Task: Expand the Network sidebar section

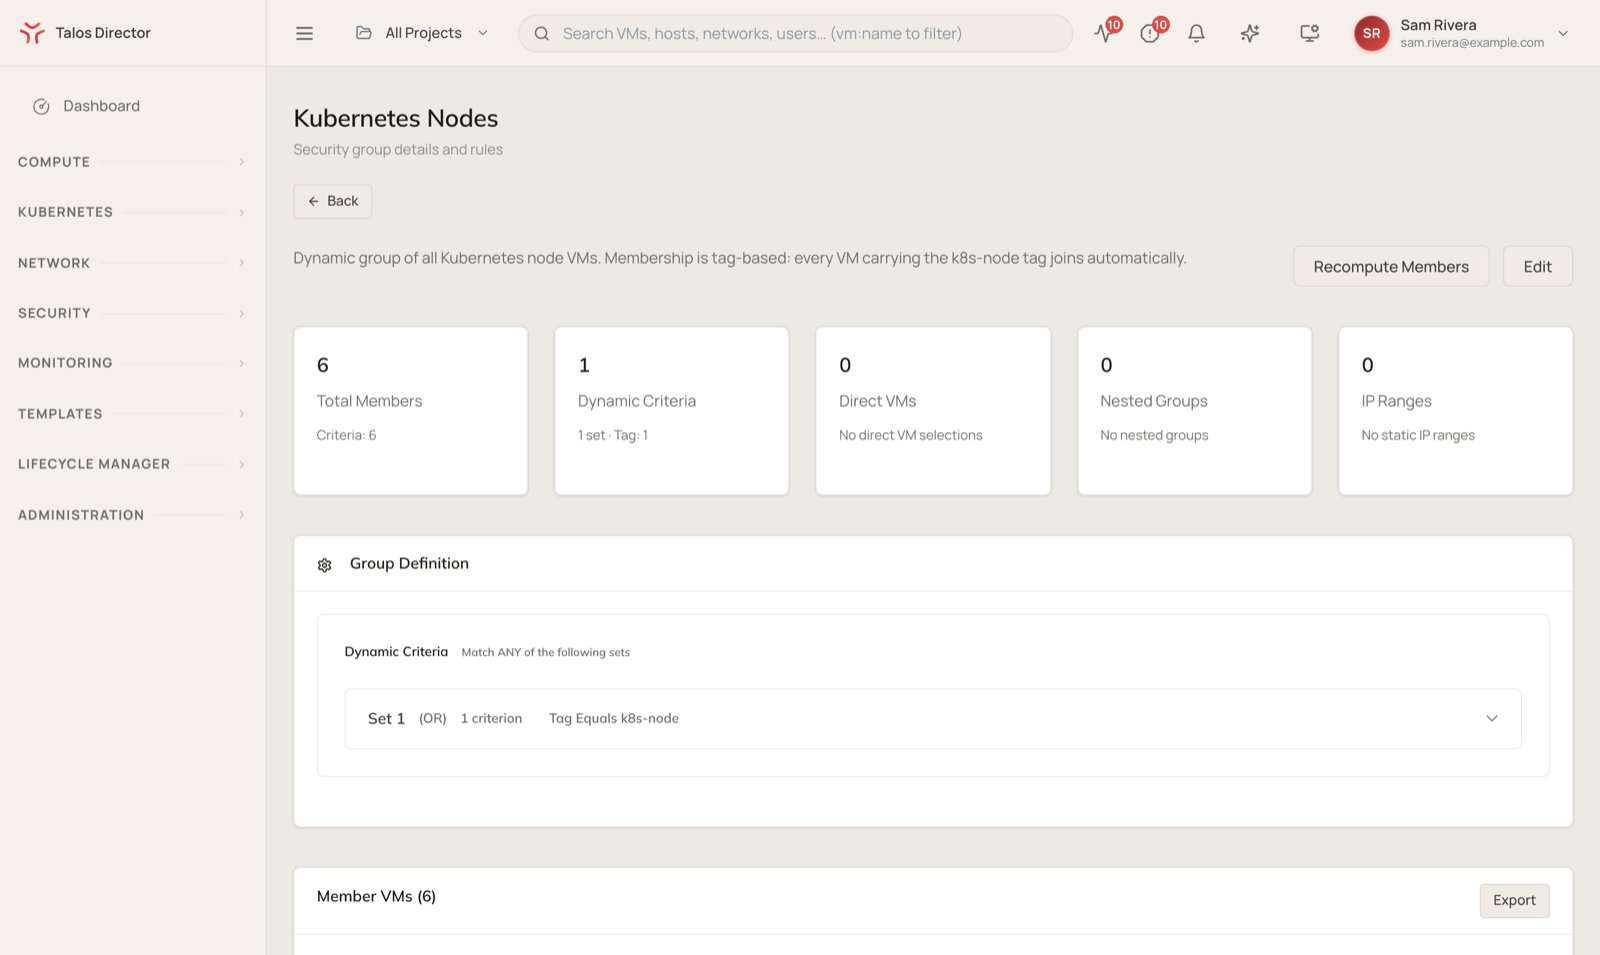Action: coord(132,263)
